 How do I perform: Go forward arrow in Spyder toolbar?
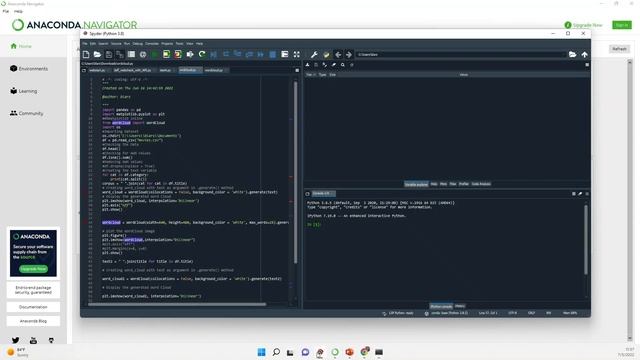pos(349,54)
